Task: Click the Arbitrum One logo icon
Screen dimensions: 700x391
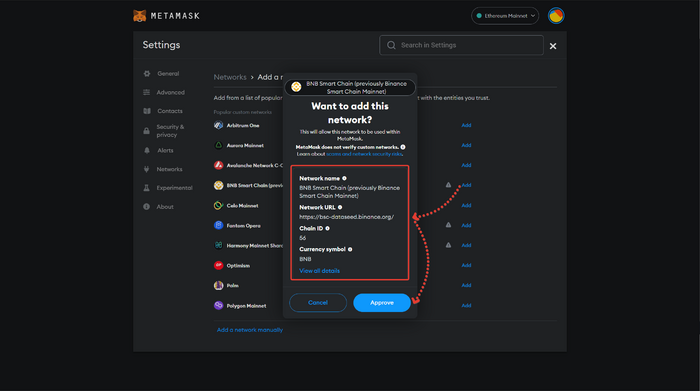Action: (x=218, y=125)
